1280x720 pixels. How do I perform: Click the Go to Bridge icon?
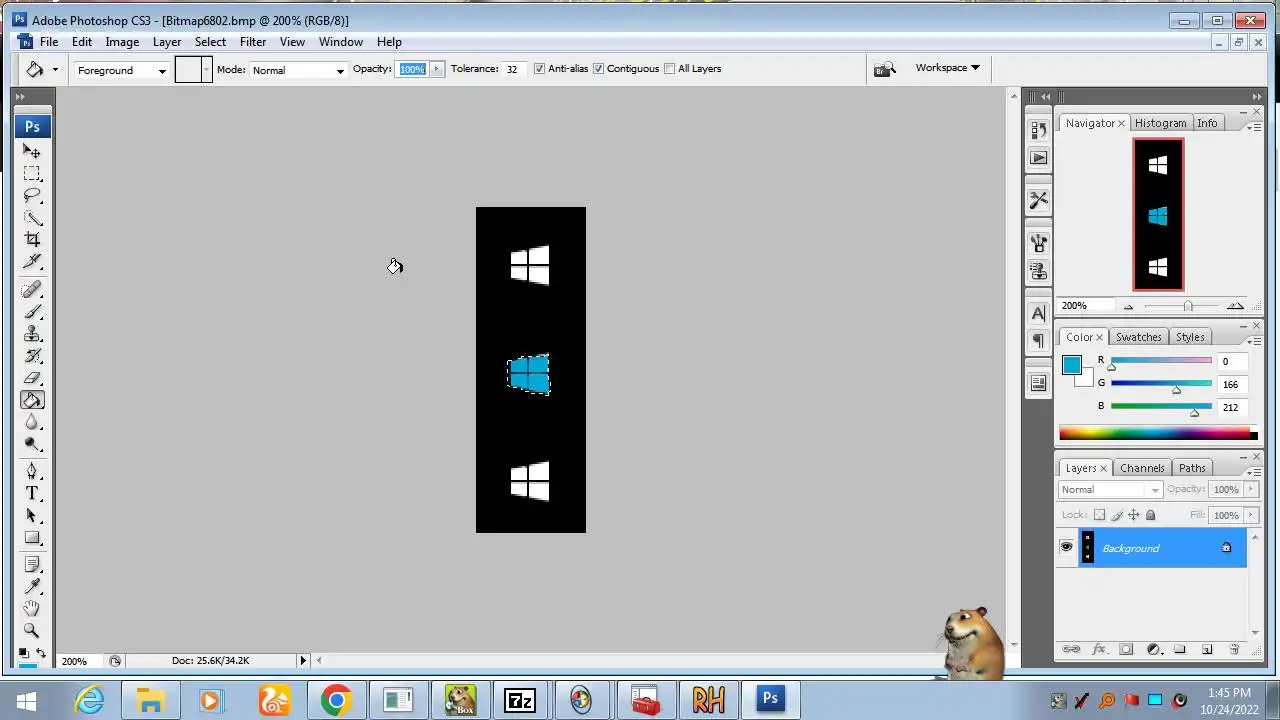[x=884, y=69]
